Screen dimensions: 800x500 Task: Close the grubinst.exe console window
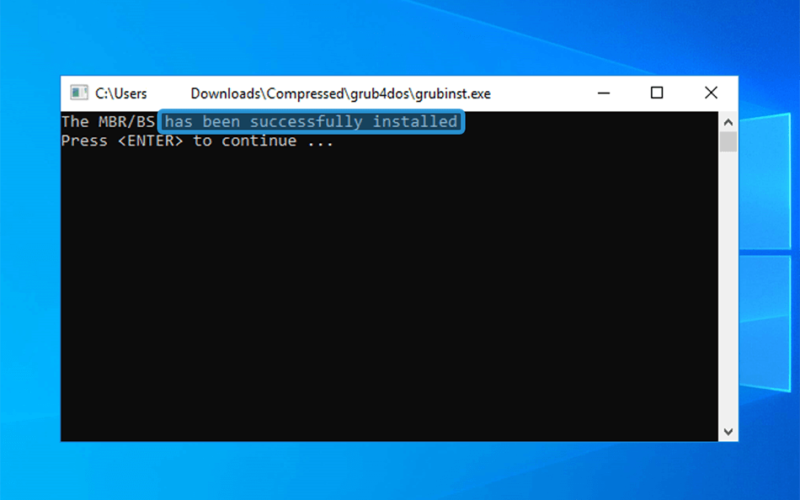tap(711, 93)
